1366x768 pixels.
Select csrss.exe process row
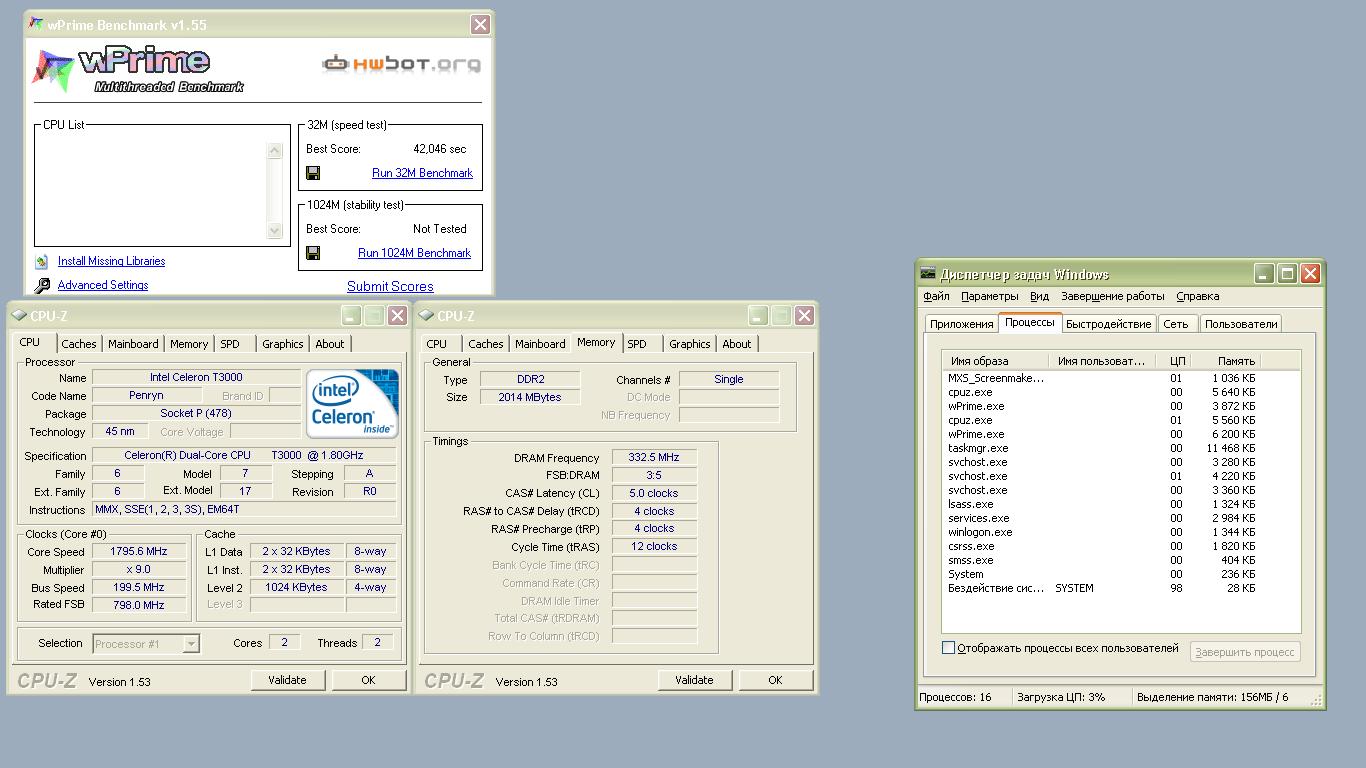(x=1102, y=546)
